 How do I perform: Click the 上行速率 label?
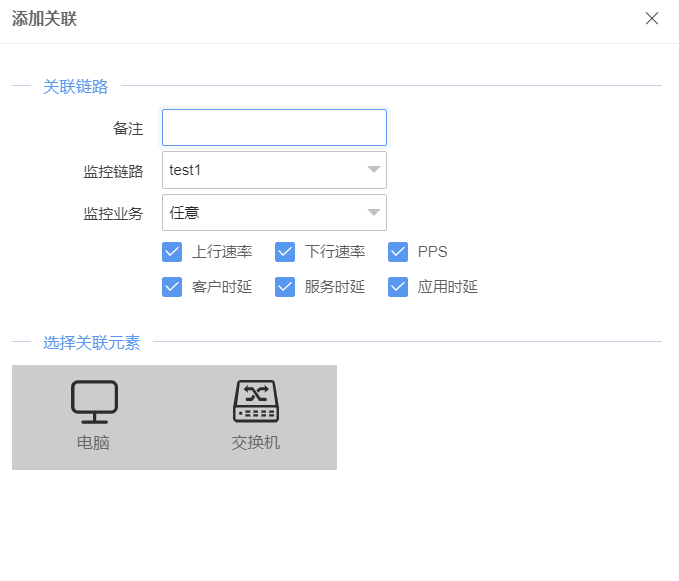(222, 252)
